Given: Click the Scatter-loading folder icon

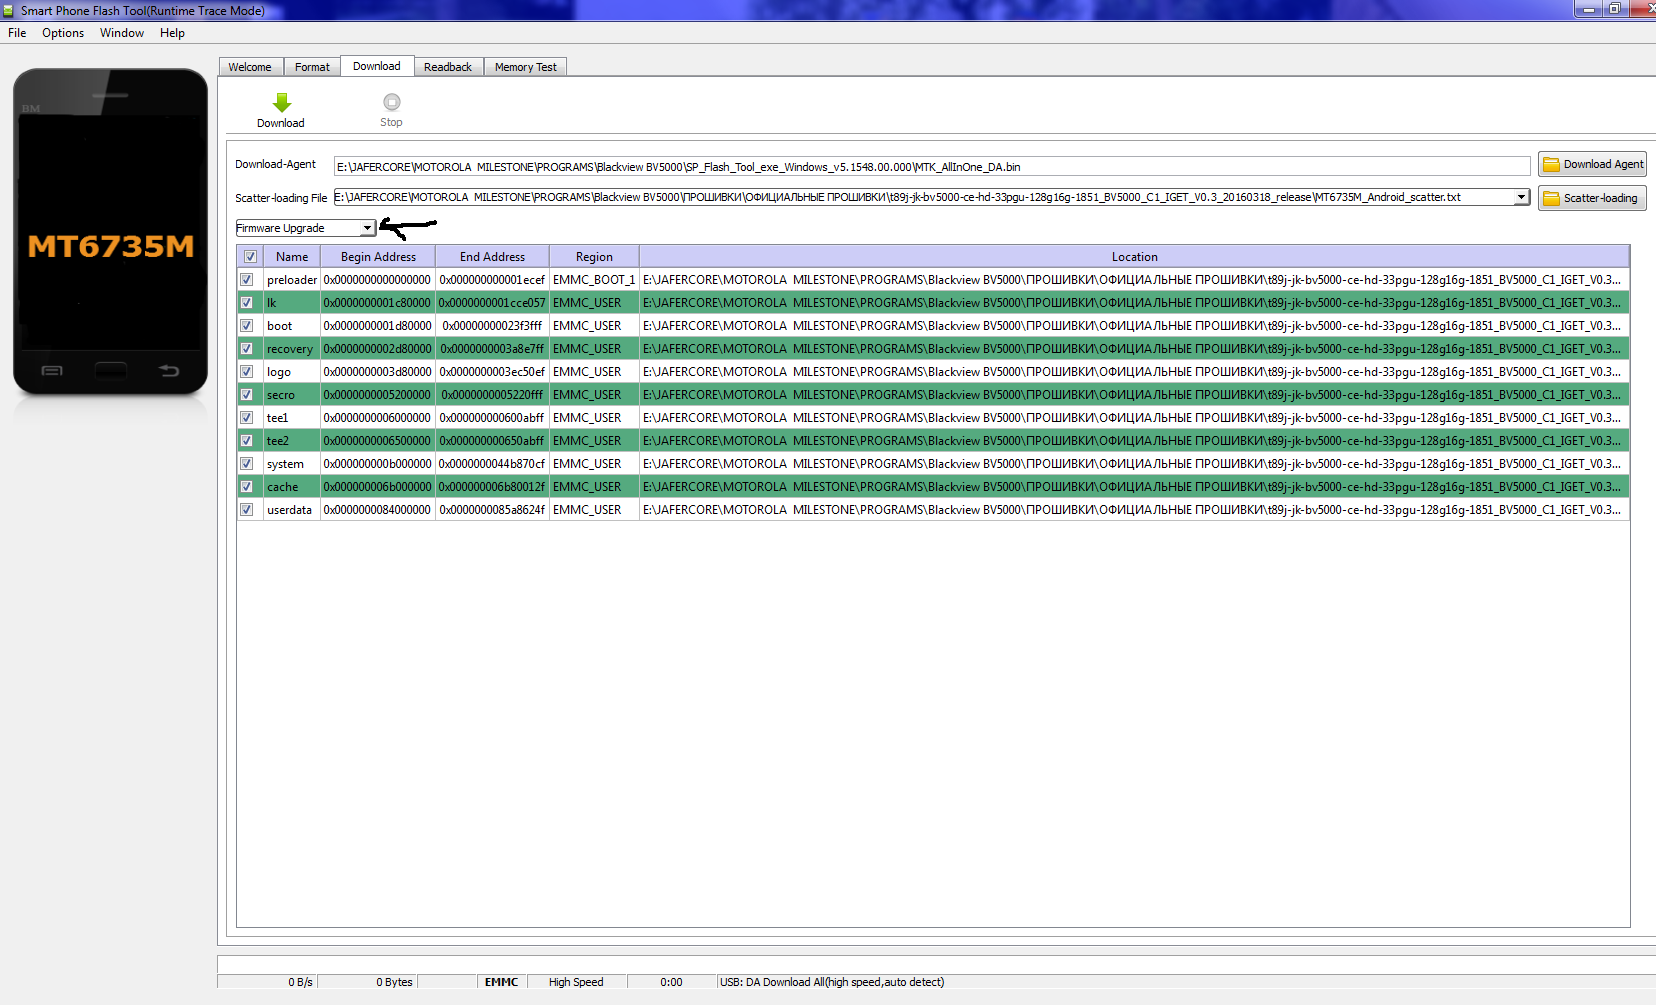Looking at the screenshot, I should pos(1551,199).
